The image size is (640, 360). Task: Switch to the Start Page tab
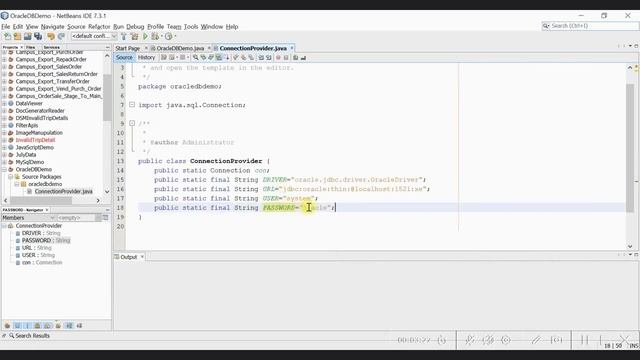coord(127,48)
